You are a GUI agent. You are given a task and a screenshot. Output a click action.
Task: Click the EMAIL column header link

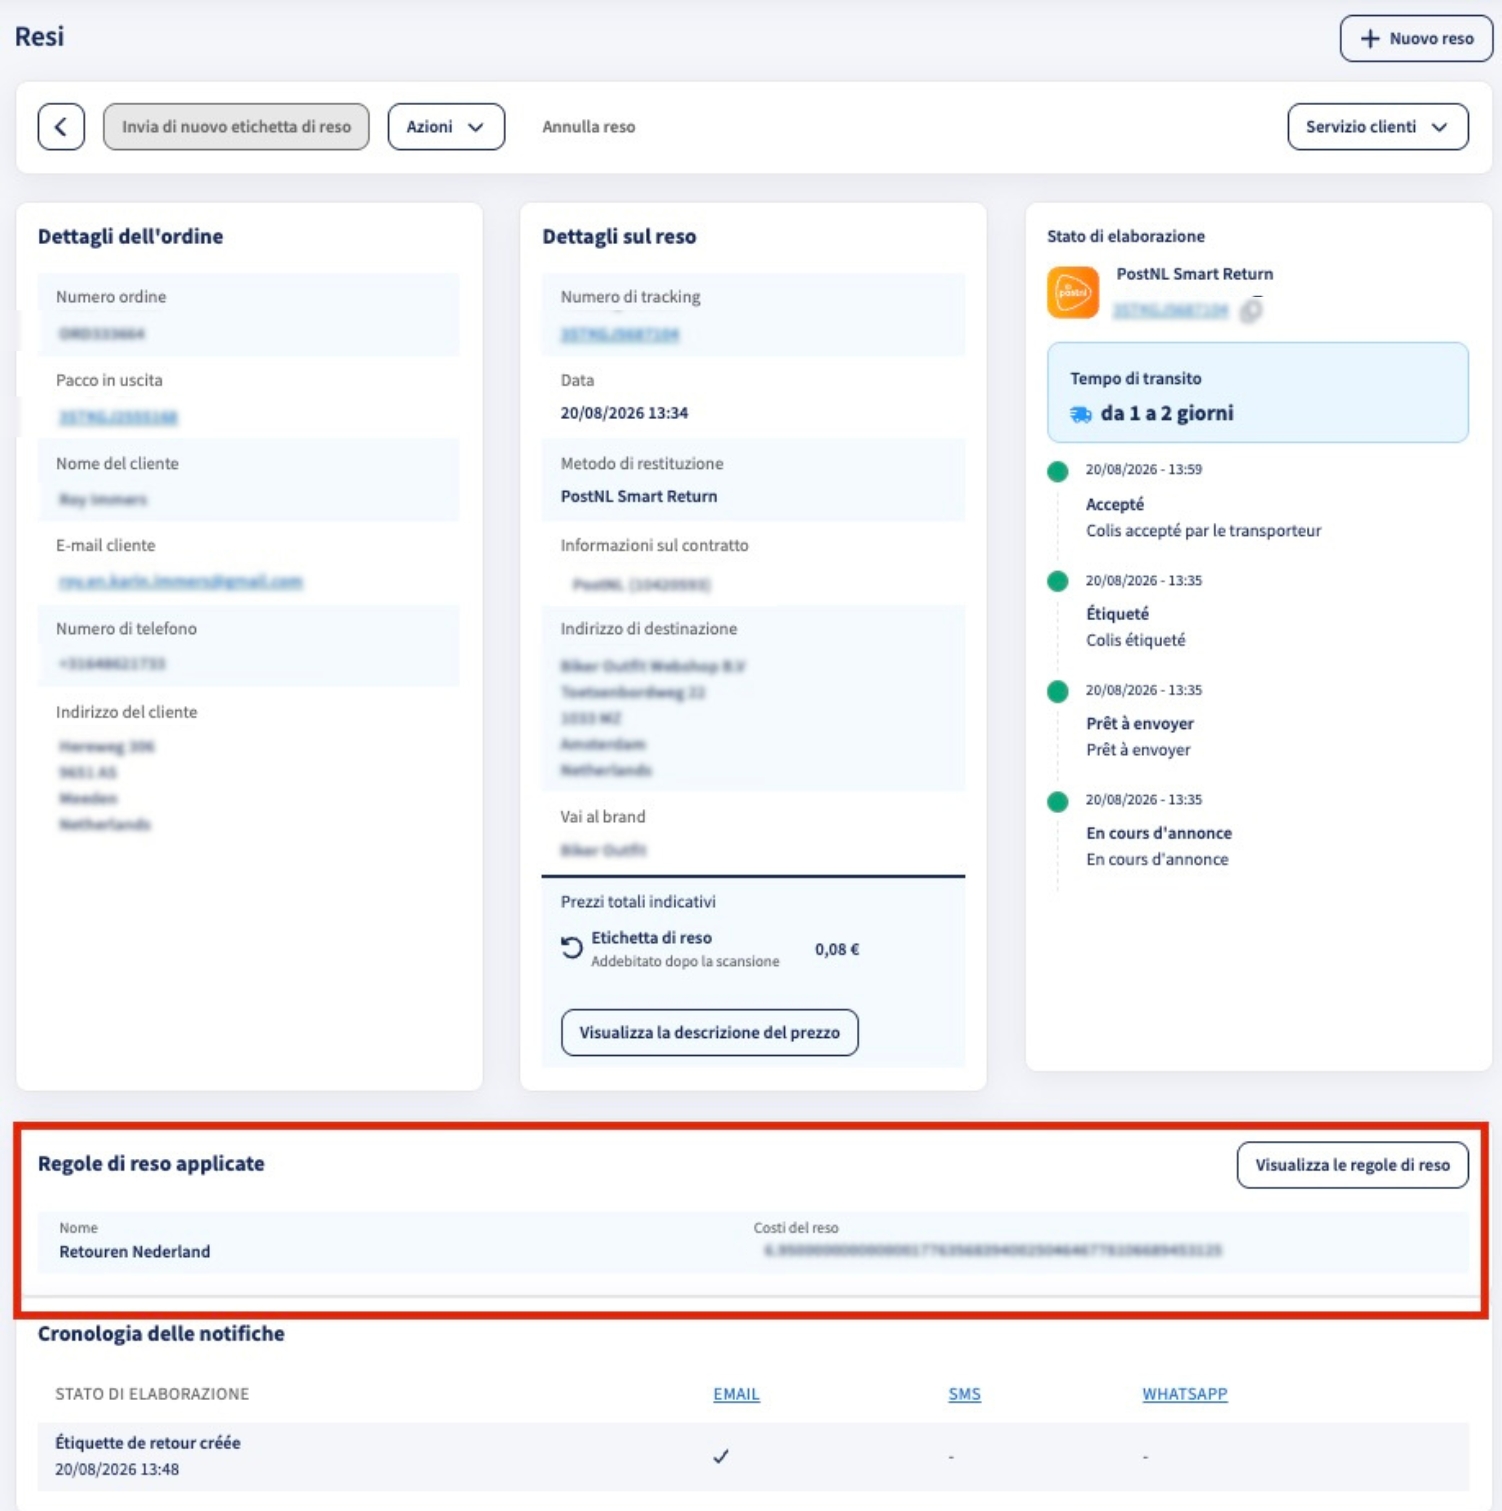coord(737,1394)
